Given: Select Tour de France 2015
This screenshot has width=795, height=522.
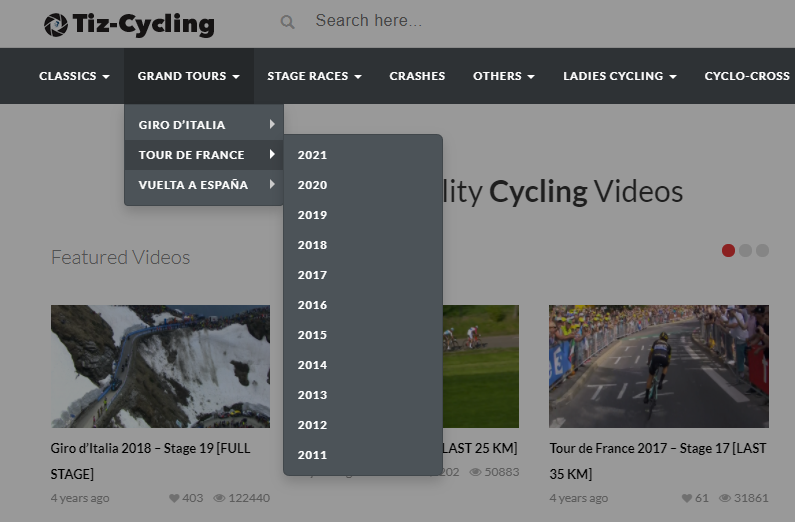Looking at the screenshot, I should click(x=363, y=334).
